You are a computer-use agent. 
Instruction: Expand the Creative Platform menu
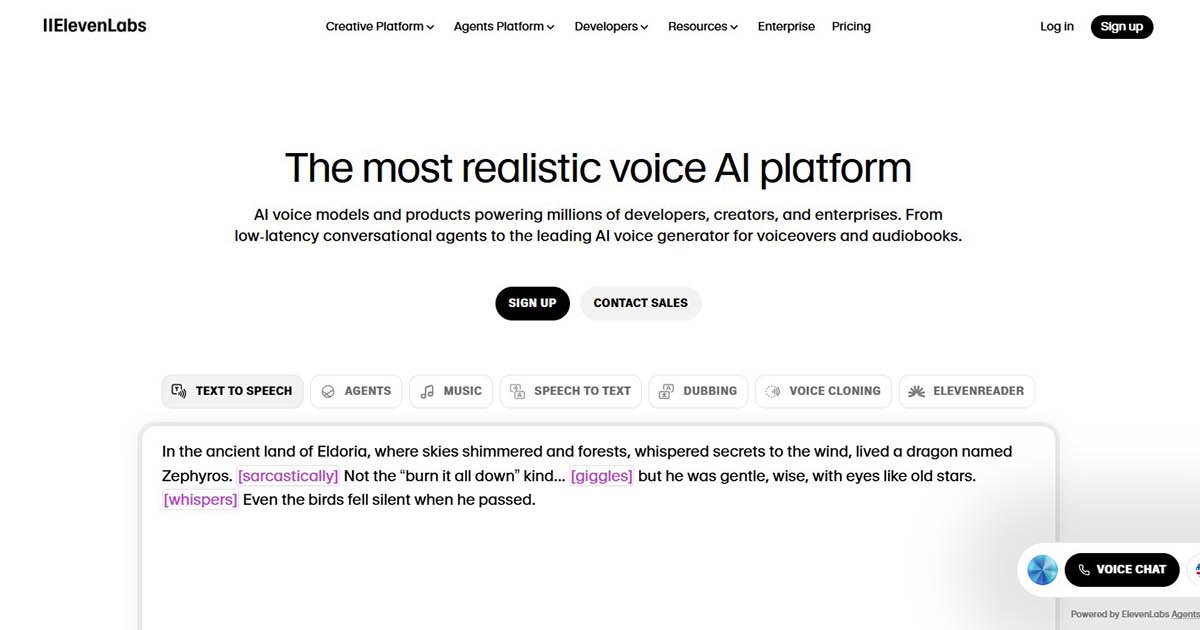click(x=379, y=27)
